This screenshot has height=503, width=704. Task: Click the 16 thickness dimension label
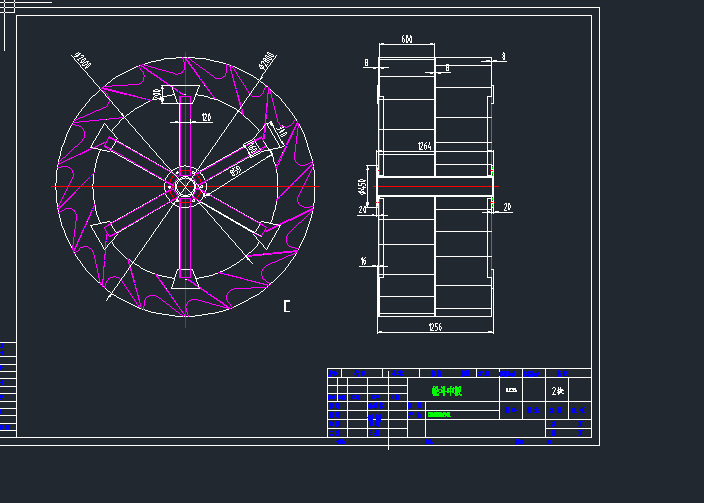[x=363, y=260]
